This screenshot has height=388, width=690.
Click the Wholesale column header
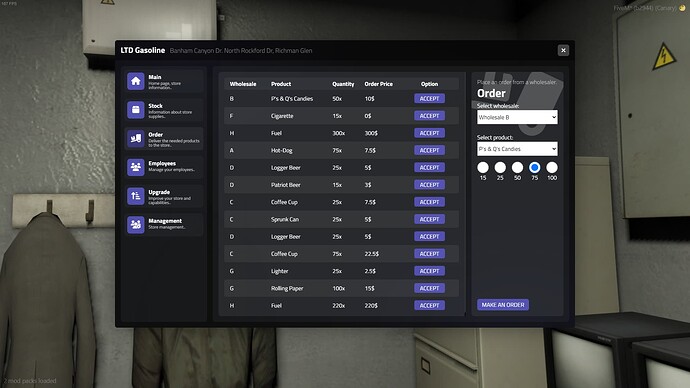coord(243,84)
